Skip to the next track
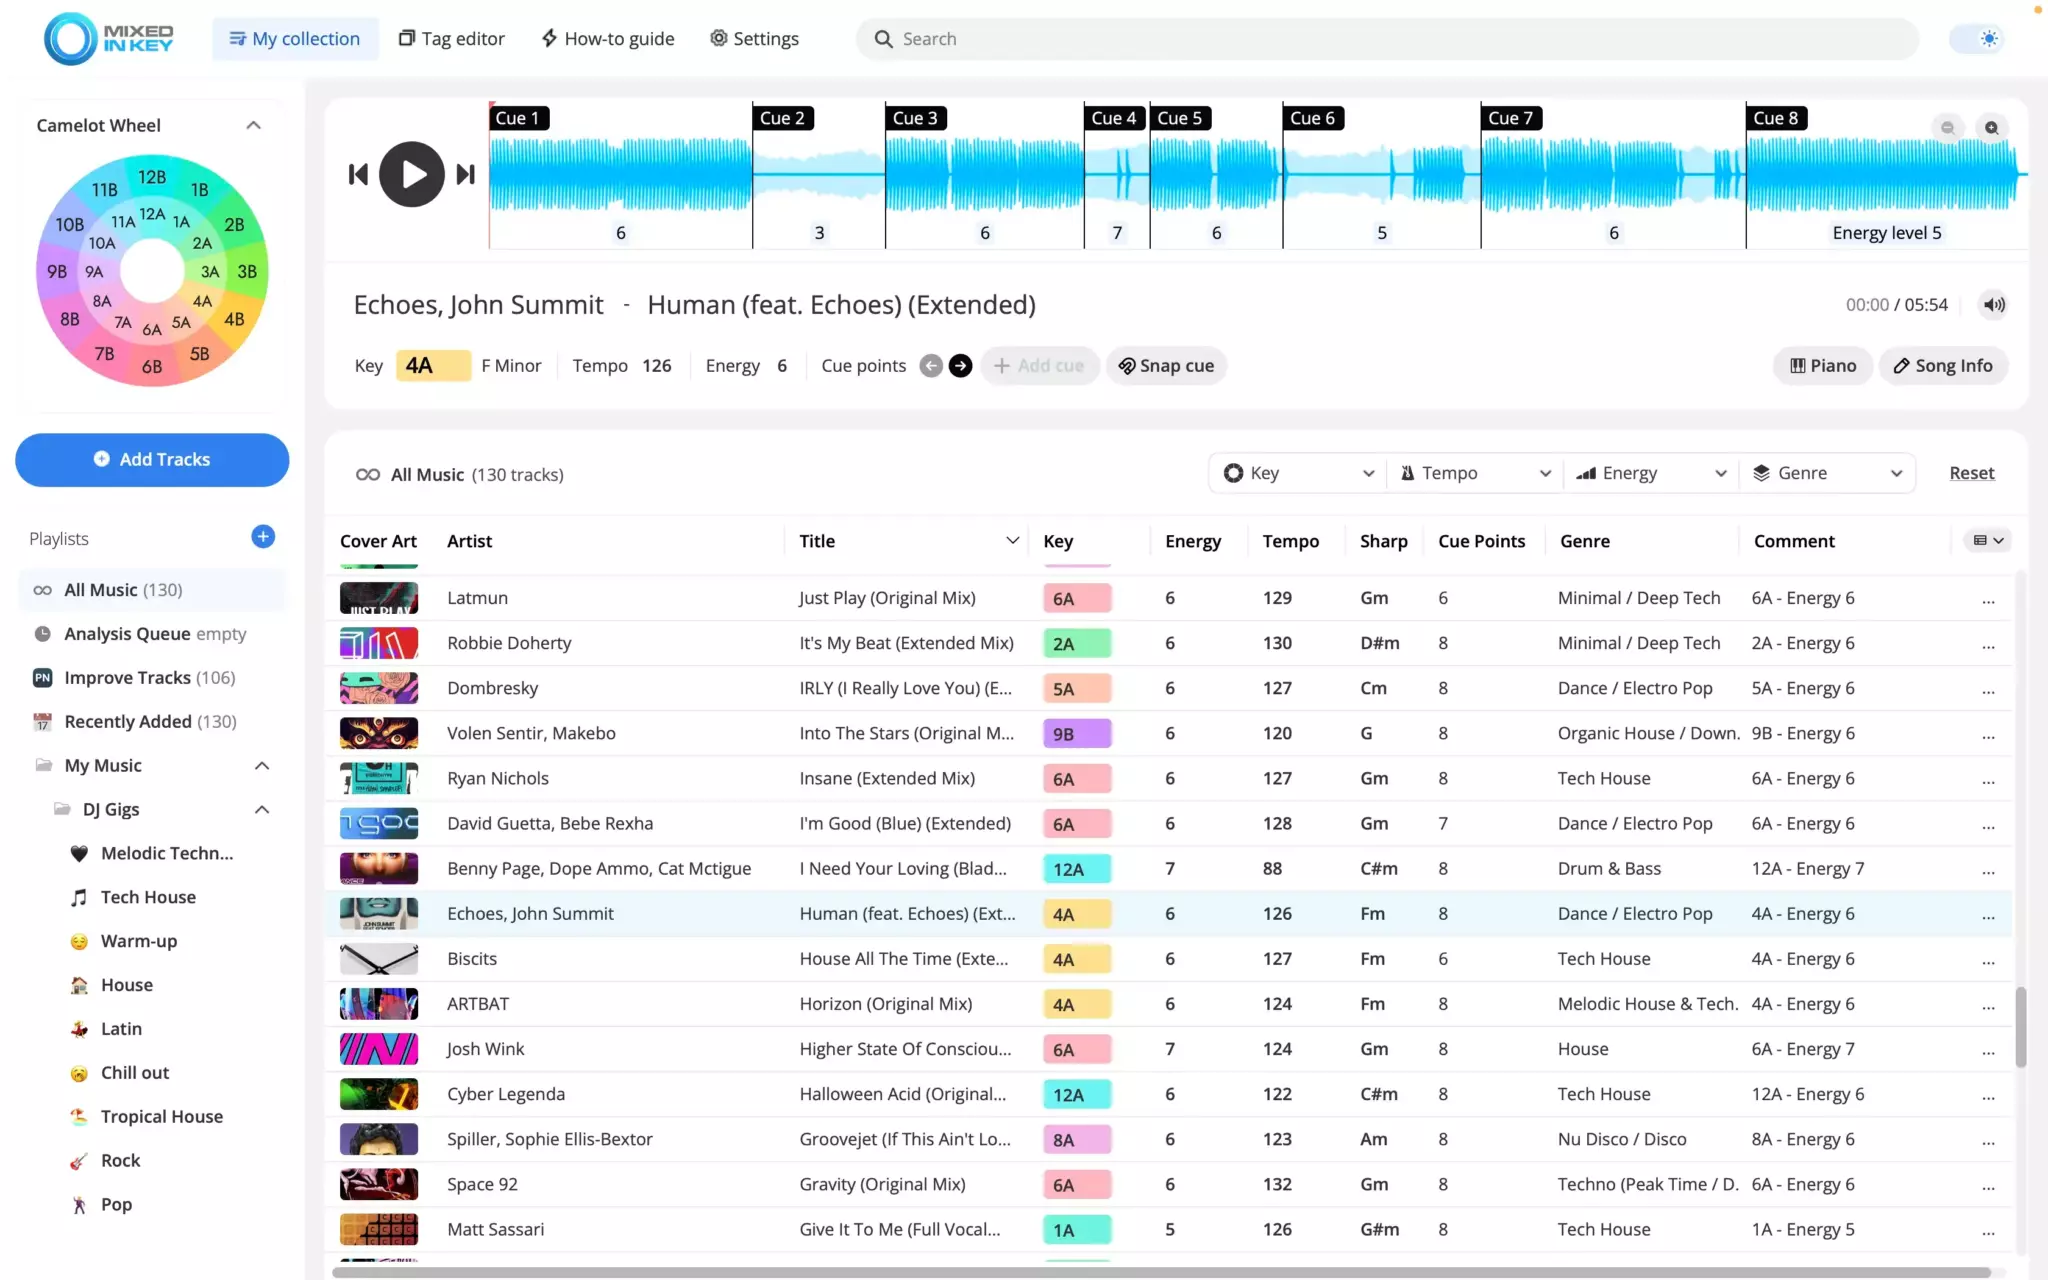The width and height of the screenshot is (2048, 1280). point(466,174)
